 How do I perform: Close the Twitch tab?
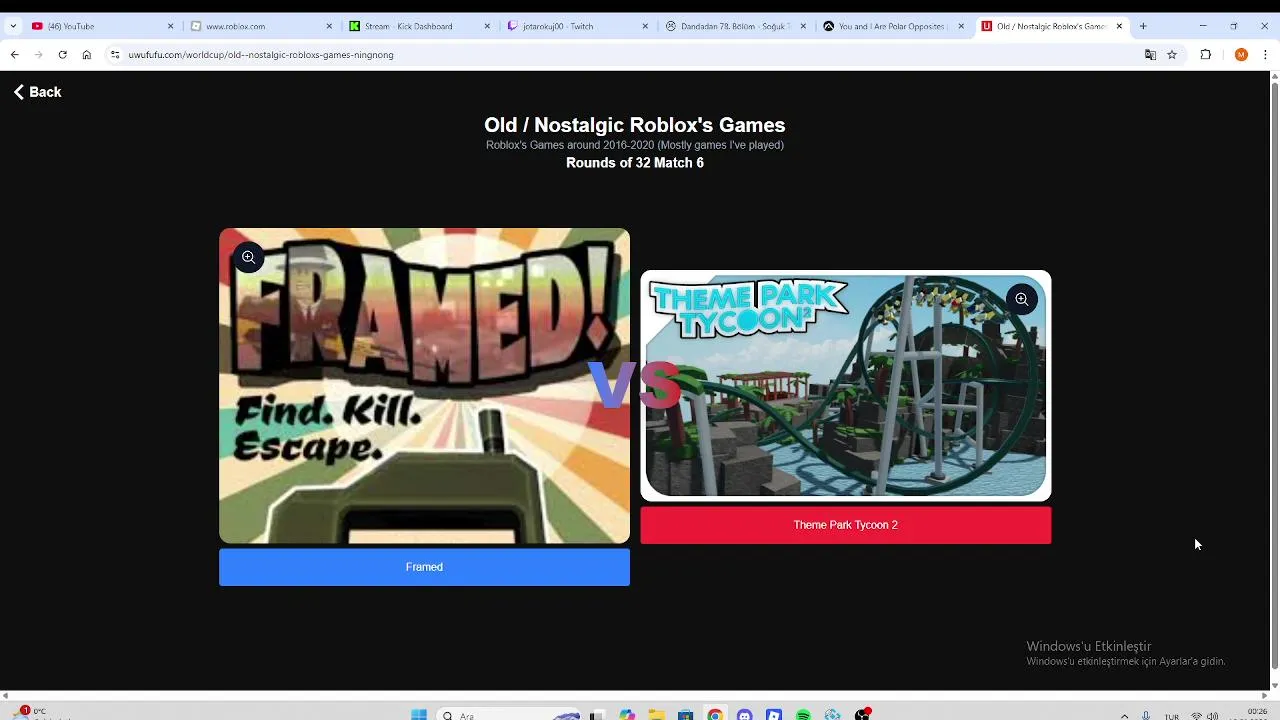coord(645,26)
